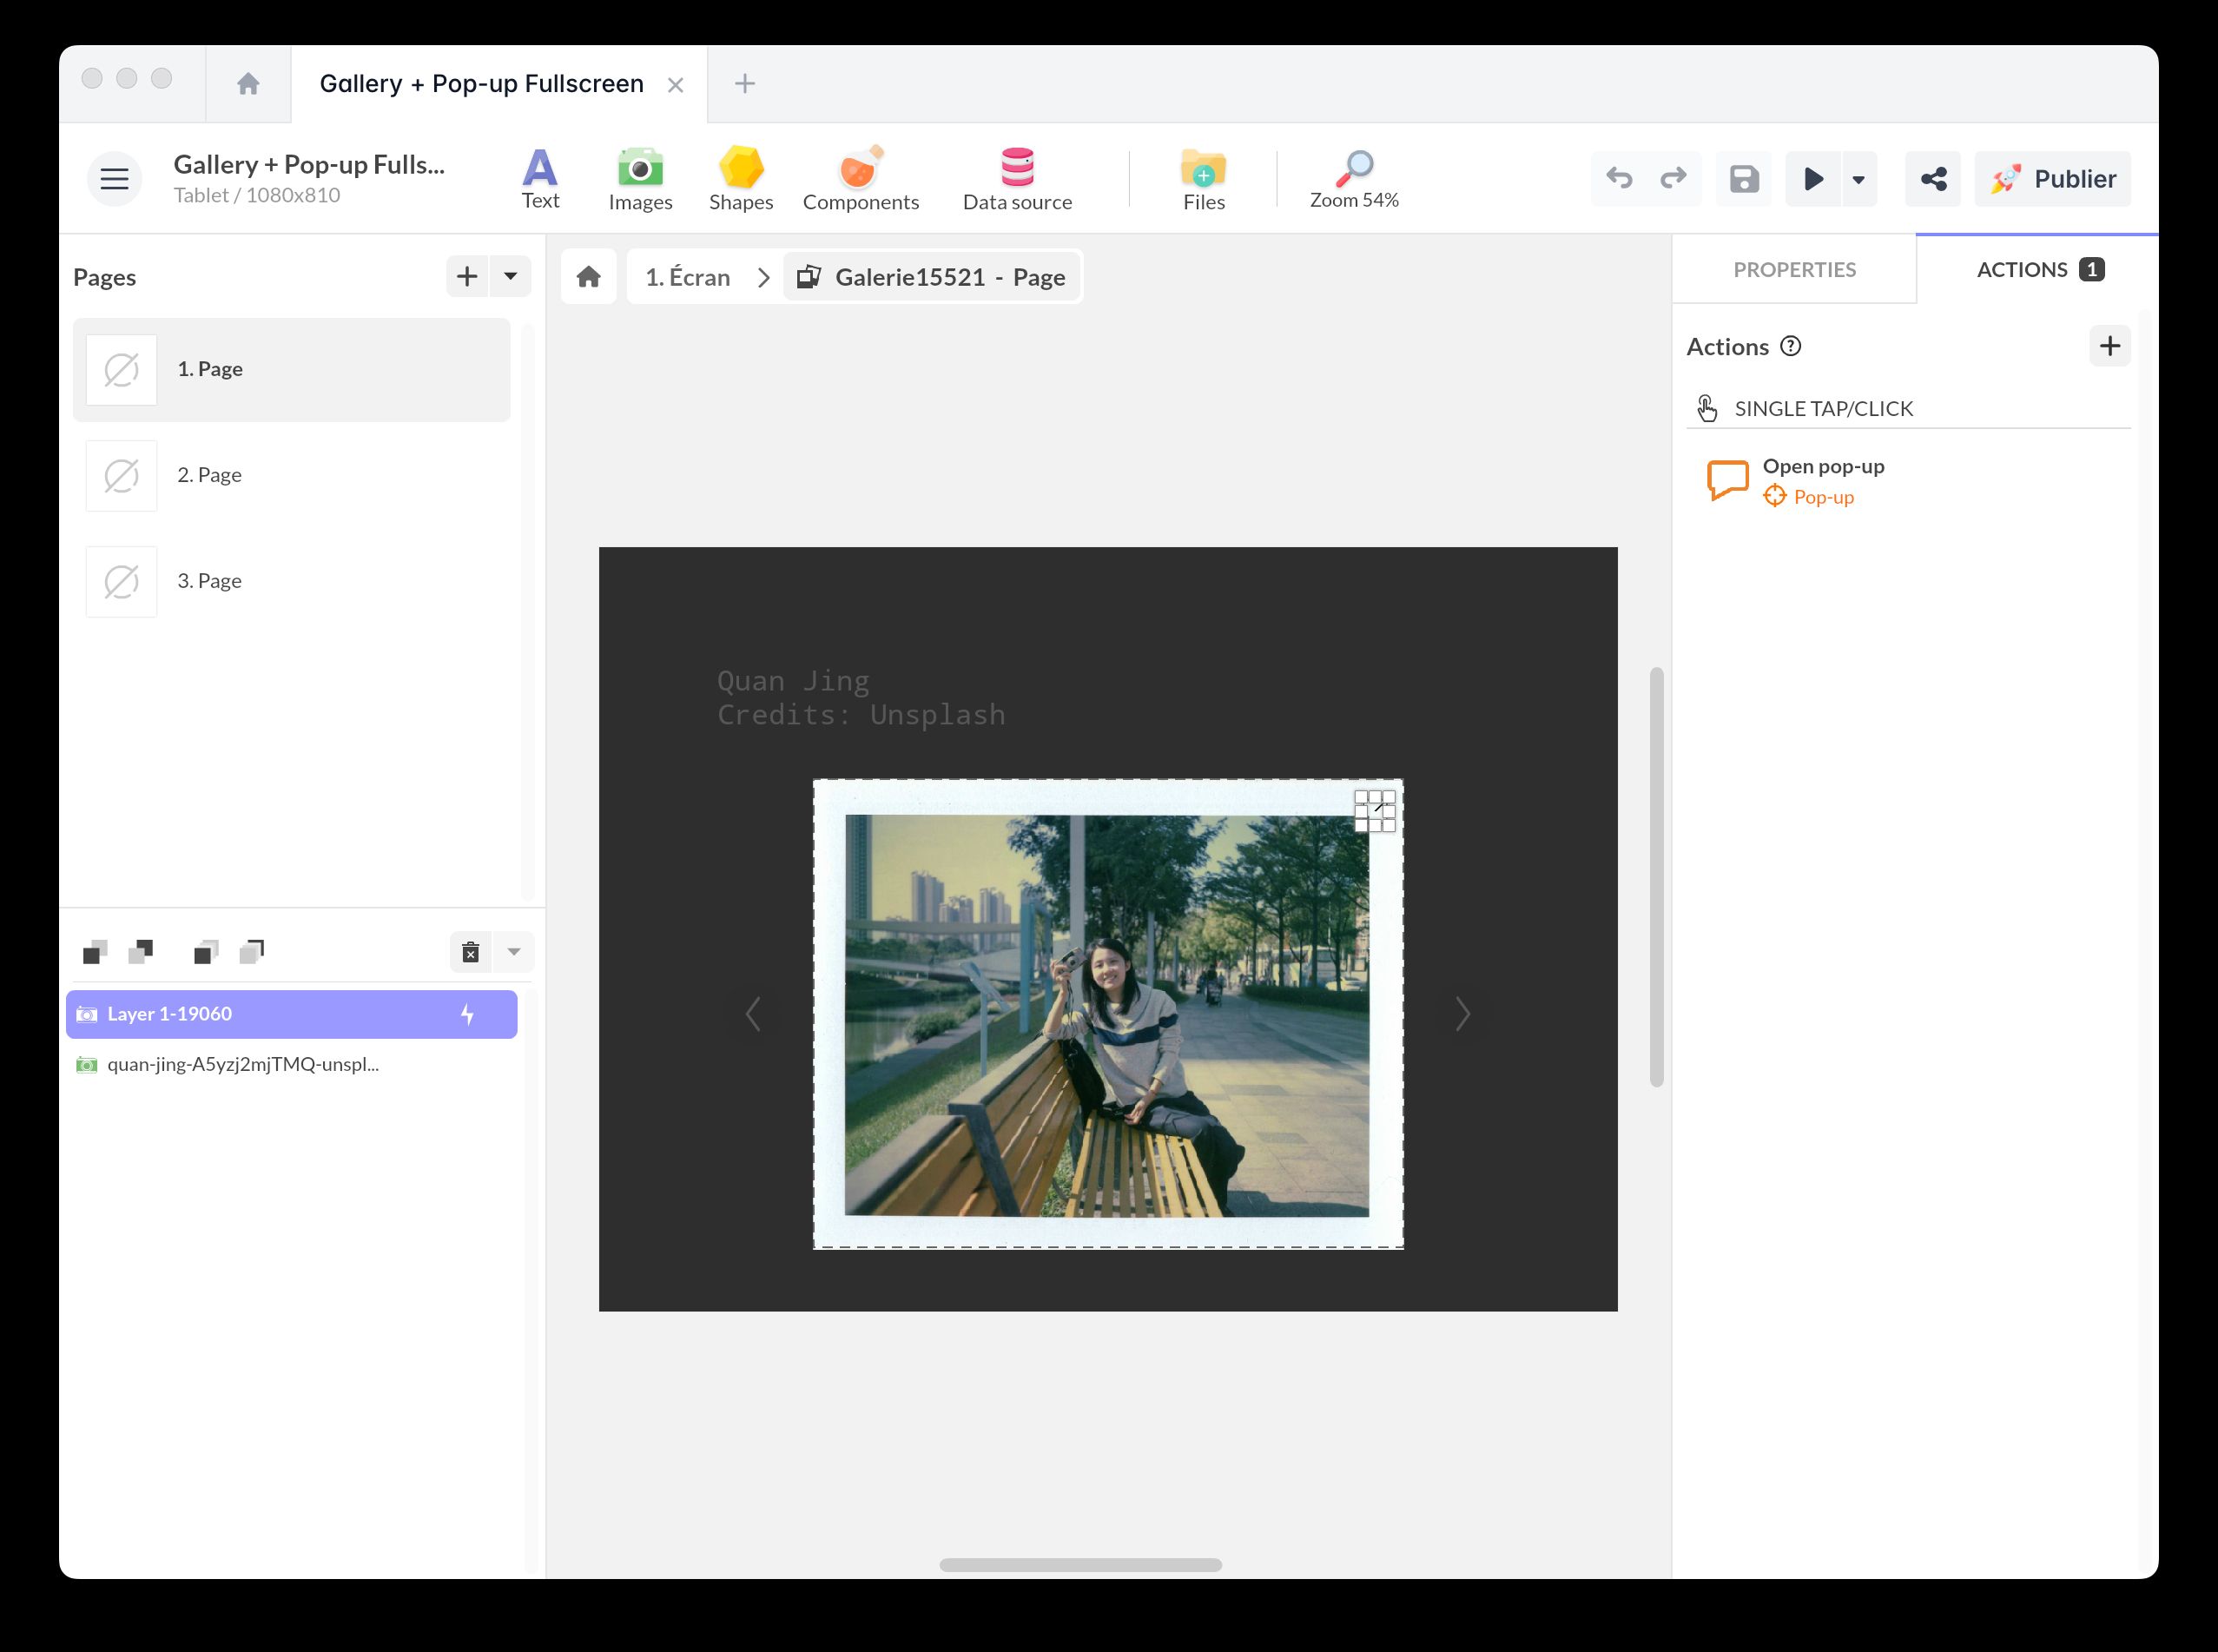
Task: Expand the Pages add dropdown arrow
Action: point(510,277)
